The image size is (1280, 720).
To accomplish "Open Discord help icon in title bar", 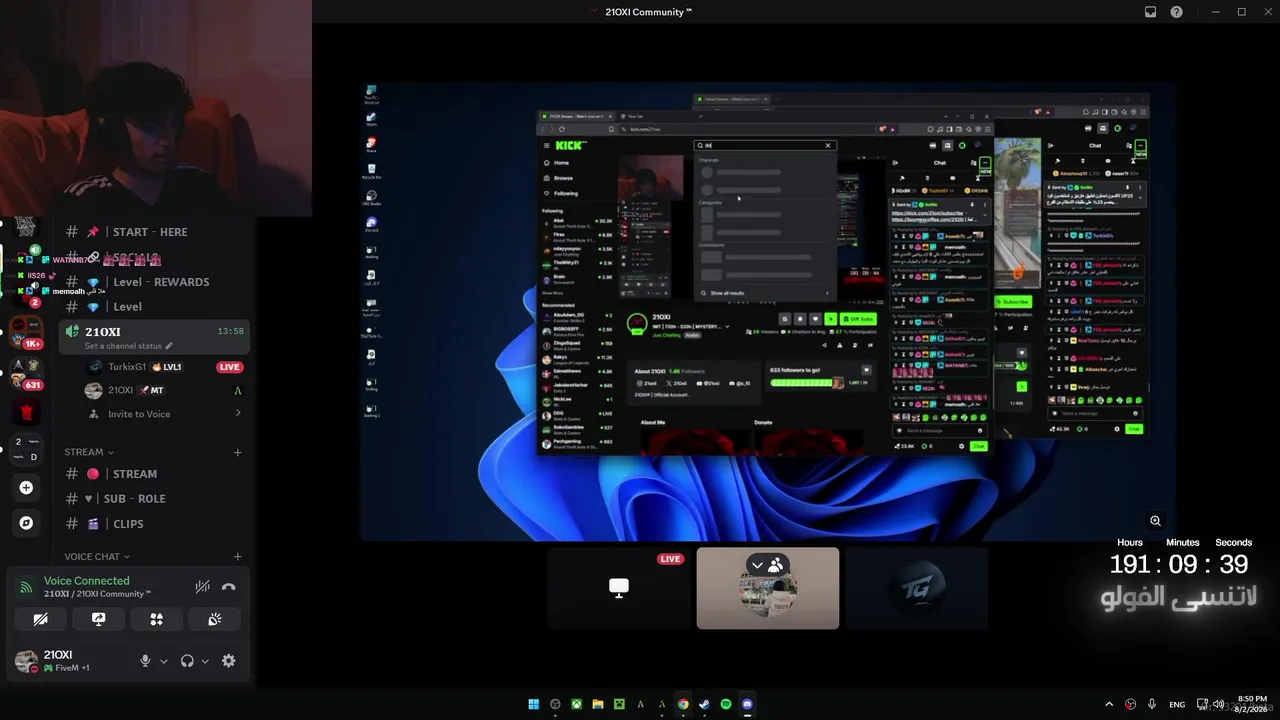I will point(1177,12).
